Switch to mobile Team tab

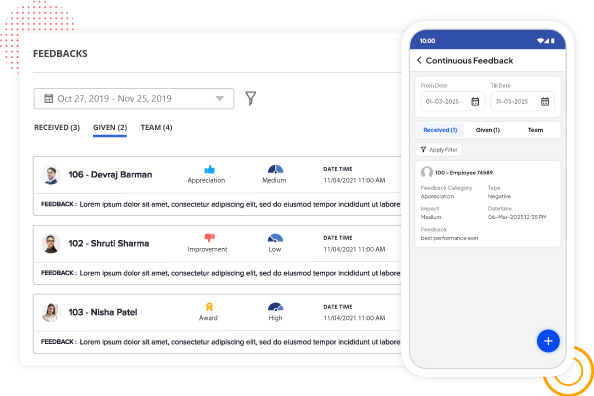click(535, 130)
